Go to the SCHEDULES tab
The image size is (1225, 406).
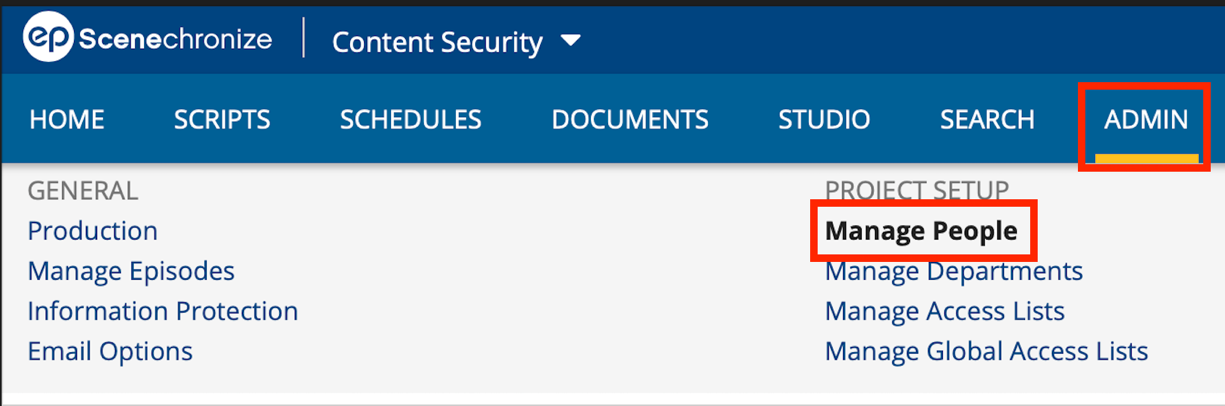(411, 120)
